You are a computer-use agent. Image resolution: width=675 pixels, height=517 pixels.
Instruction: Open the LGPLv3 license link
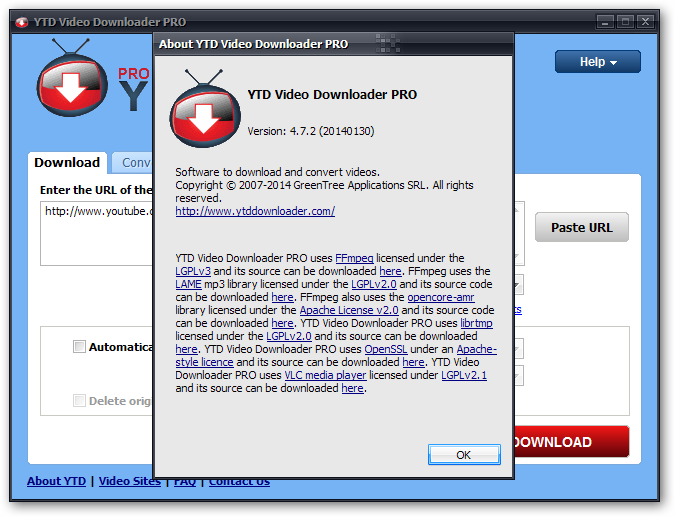(x=193, y=271)
